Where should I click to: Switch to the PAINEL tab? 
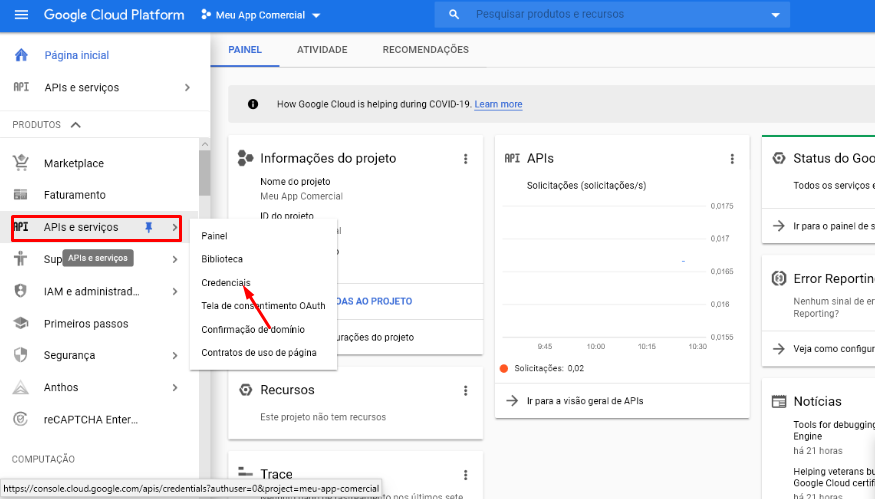tap(245, 50)
